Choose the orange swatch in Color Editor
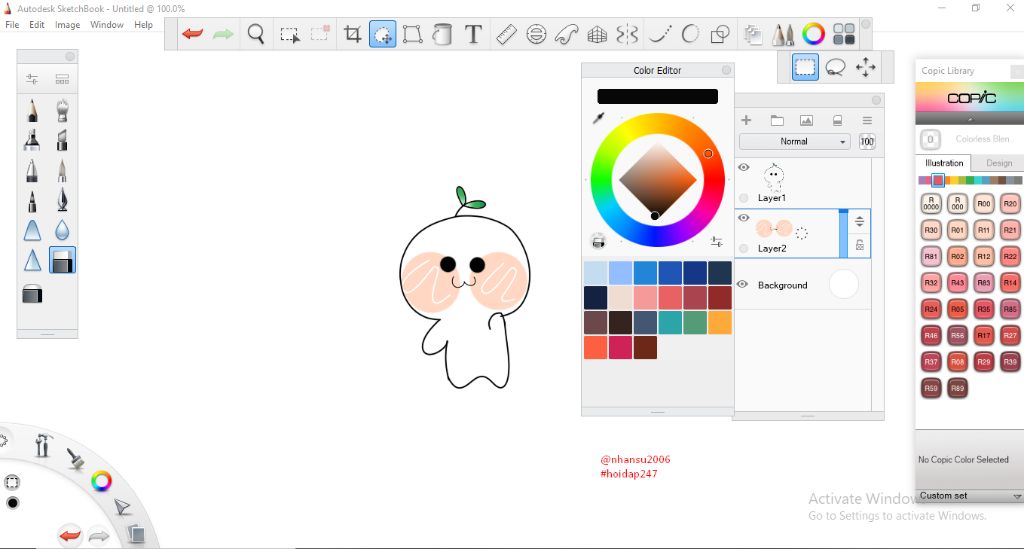Screen dimensions: 1024x549 [x=720, y=322]
